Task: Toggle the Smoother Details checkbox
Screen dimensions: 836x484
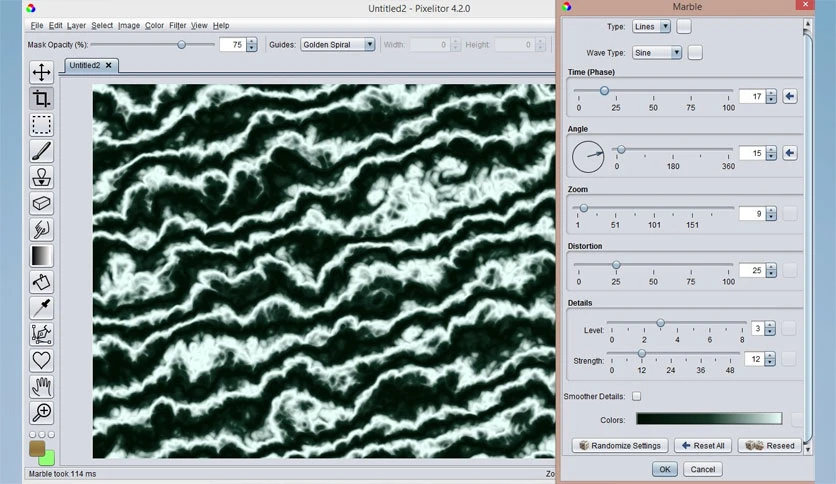Action: point(637,396)
